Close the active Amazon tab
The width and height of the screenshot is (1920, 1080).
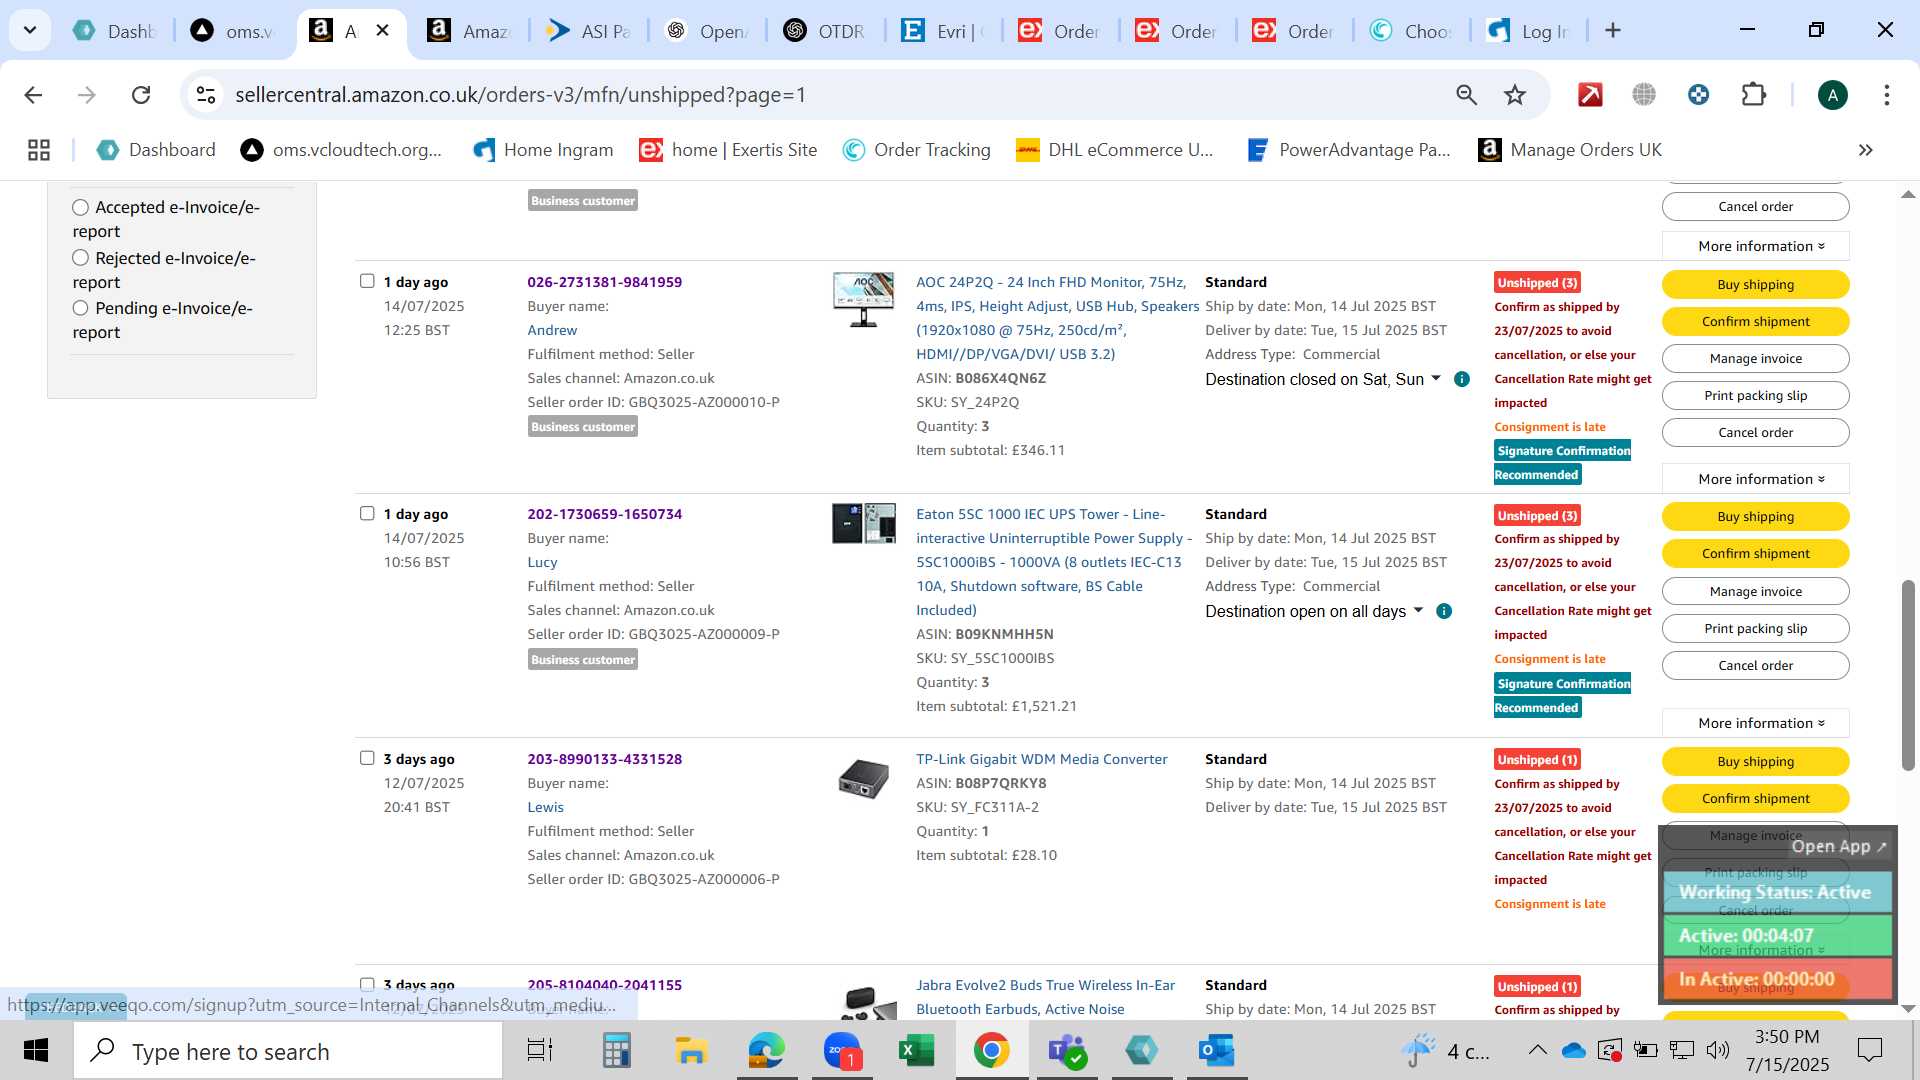[382, 31]
